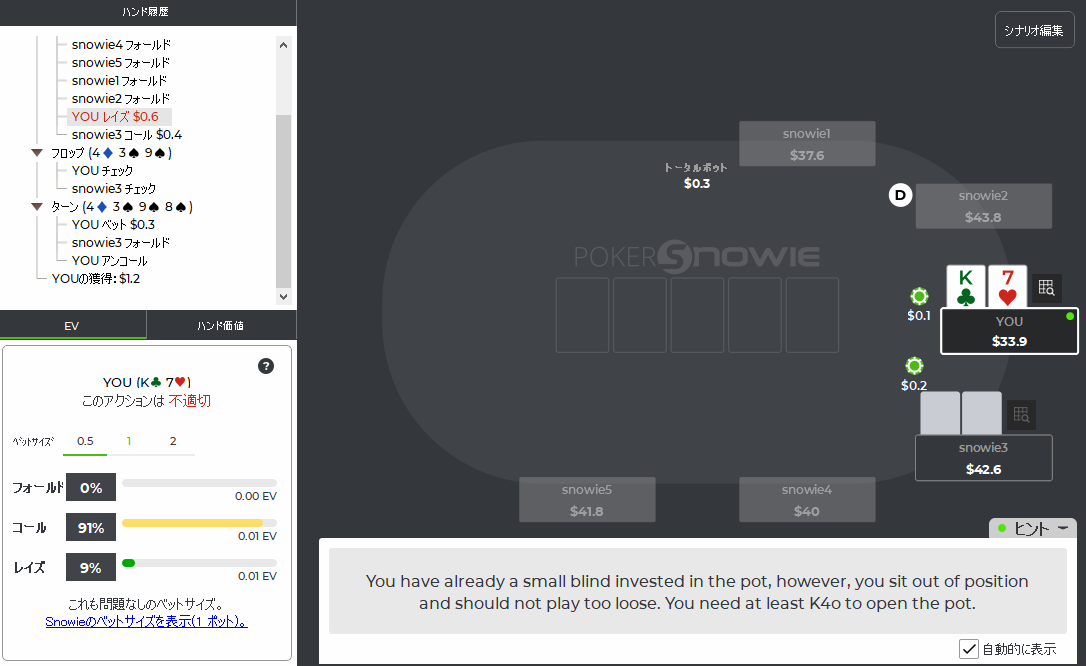This screenshot has width=1086, height=666.
Task: Open YOU's hand range grid icon
Action: [x=1047, y=287]
